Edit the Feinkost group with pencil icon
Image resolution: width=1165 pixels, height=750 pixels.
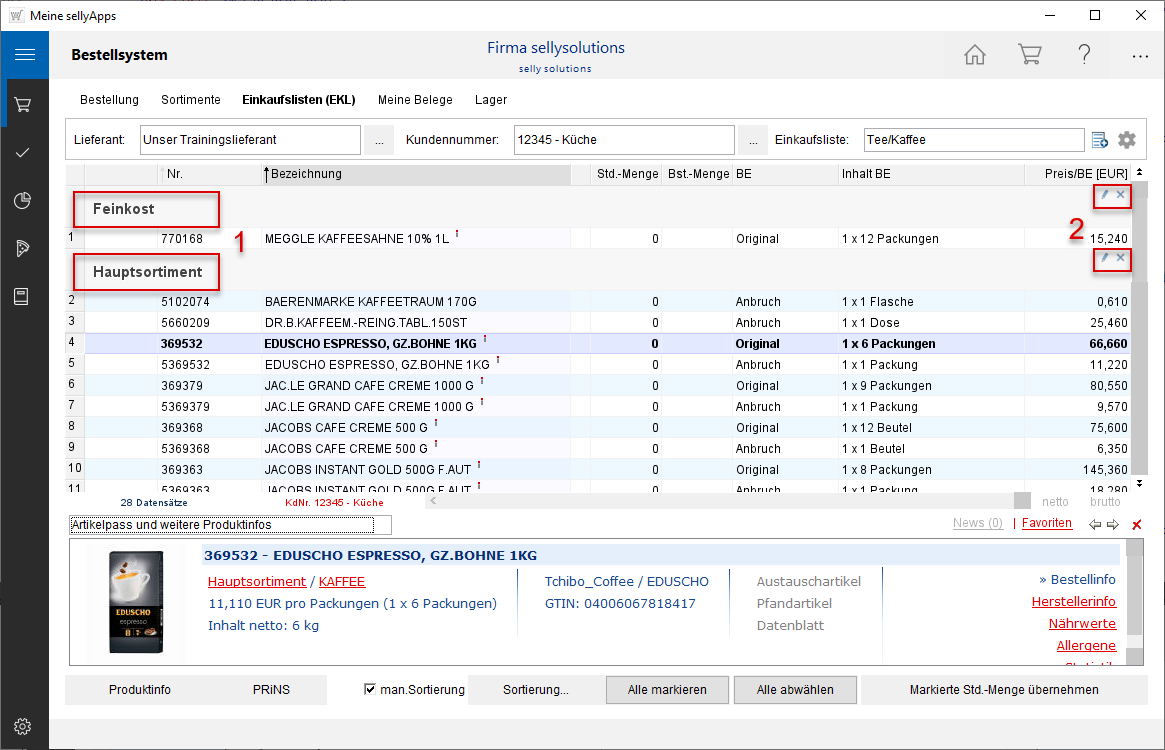(x=1105, y=196)
